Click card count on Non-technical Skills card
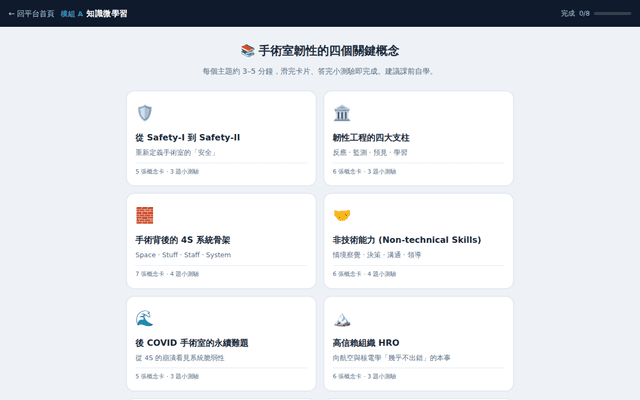The height and width of the screenshot is (400, 640). click(364, 274)
